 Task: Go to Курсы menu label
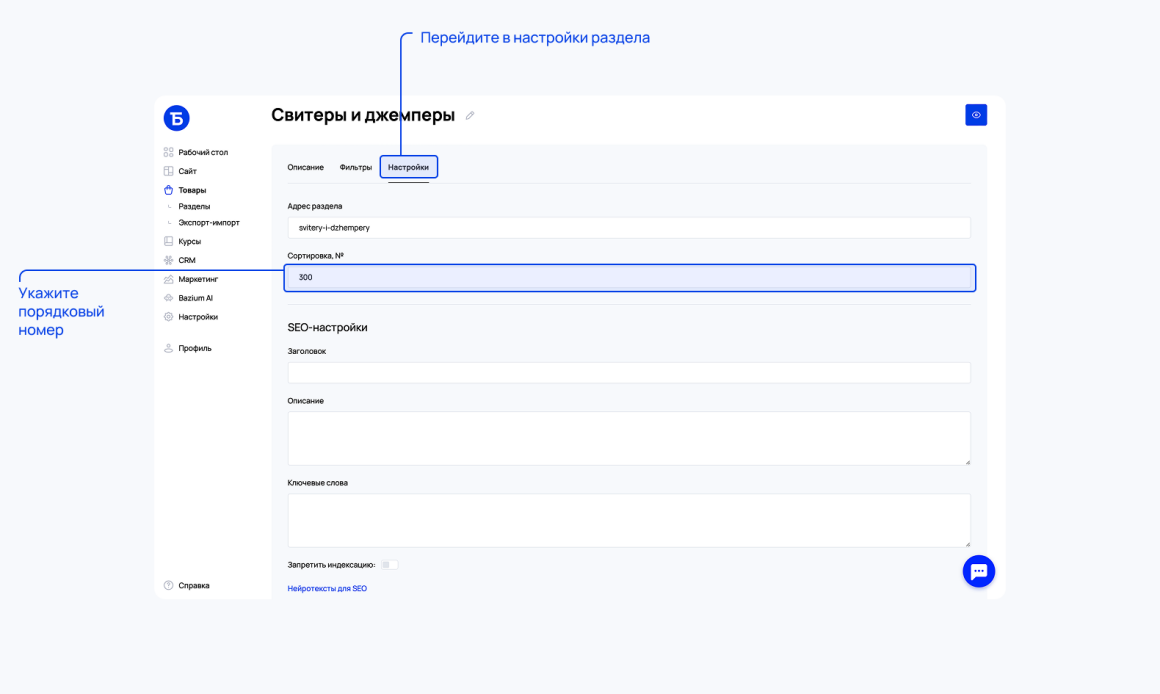[x=189, y=241]
